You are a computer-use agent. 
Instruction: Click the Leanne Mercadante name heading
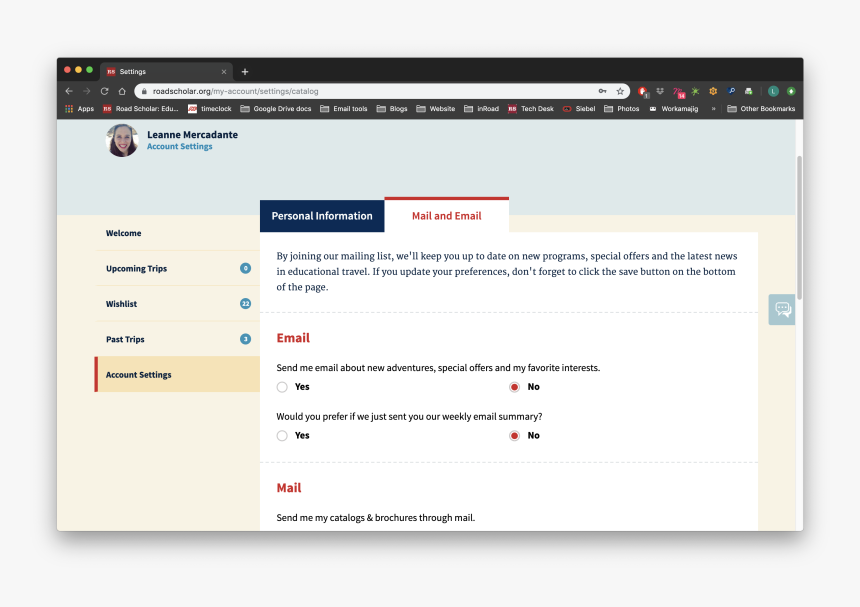click(193, 134)
